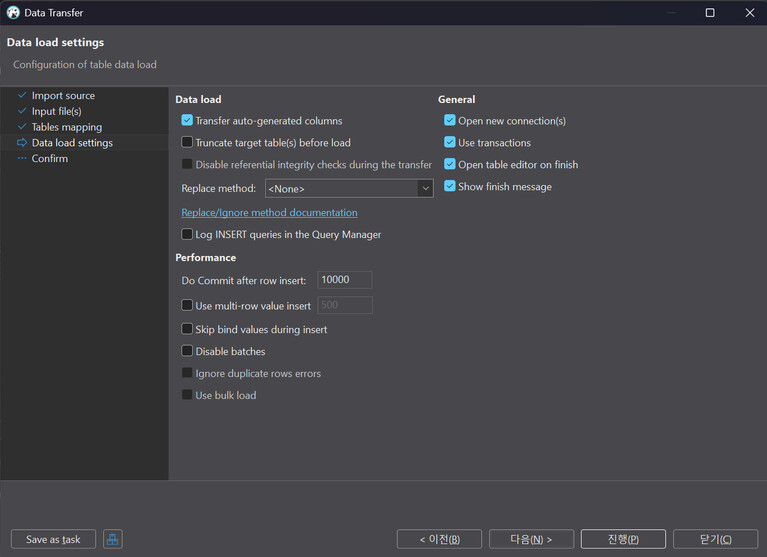This screenshot has height=557, width=767.
Task: Click the multi-row insert count field showing 500
Action: tap(345, 305)
